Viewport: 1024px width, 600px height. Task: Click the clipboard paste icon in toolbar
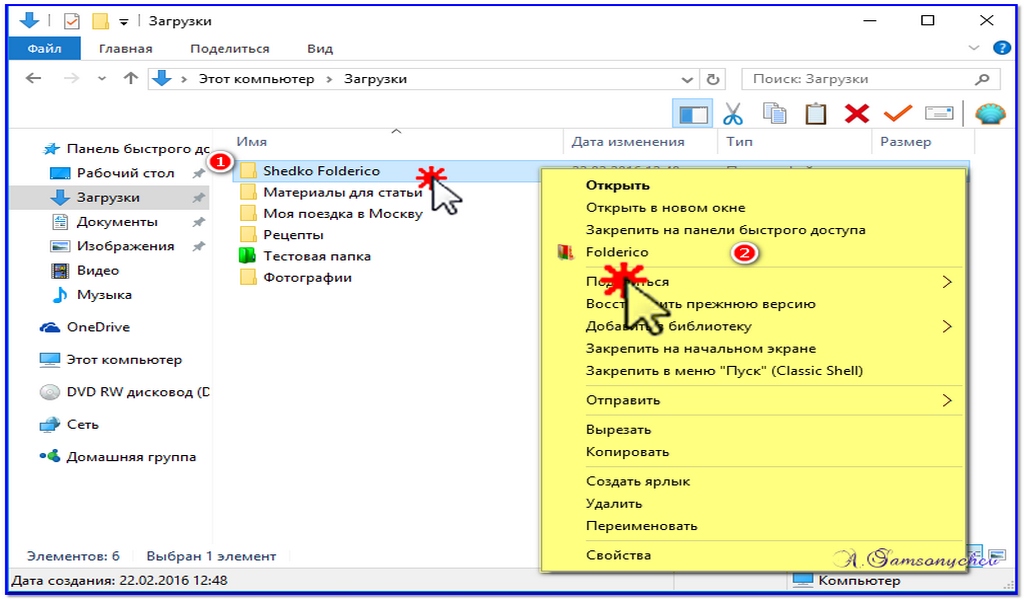point(816,114)
